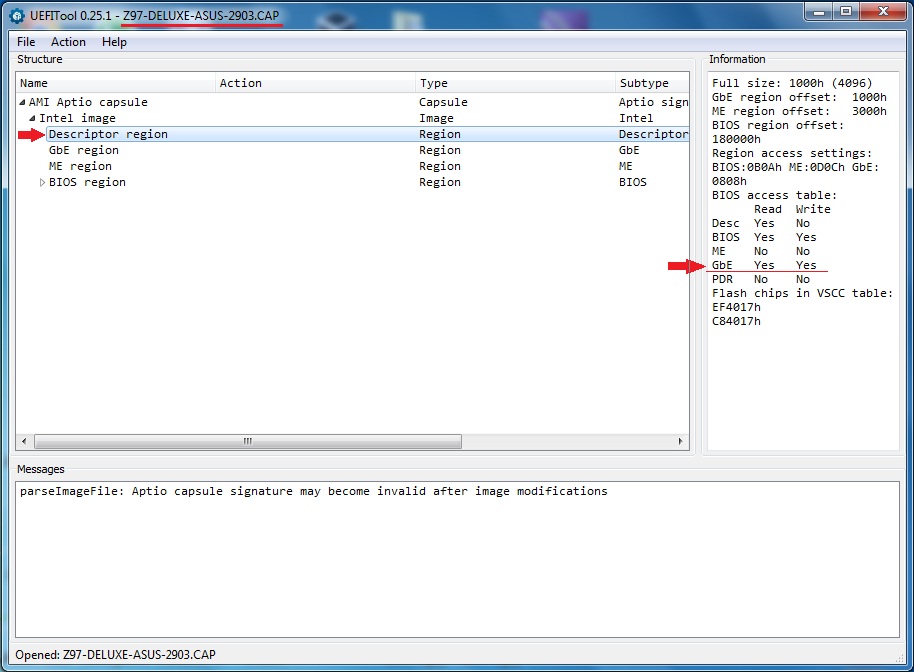Maximize the UEFITool window
The height and width of the screenshot is (672, 914).
pyautogui.click(x=846, y=12)
